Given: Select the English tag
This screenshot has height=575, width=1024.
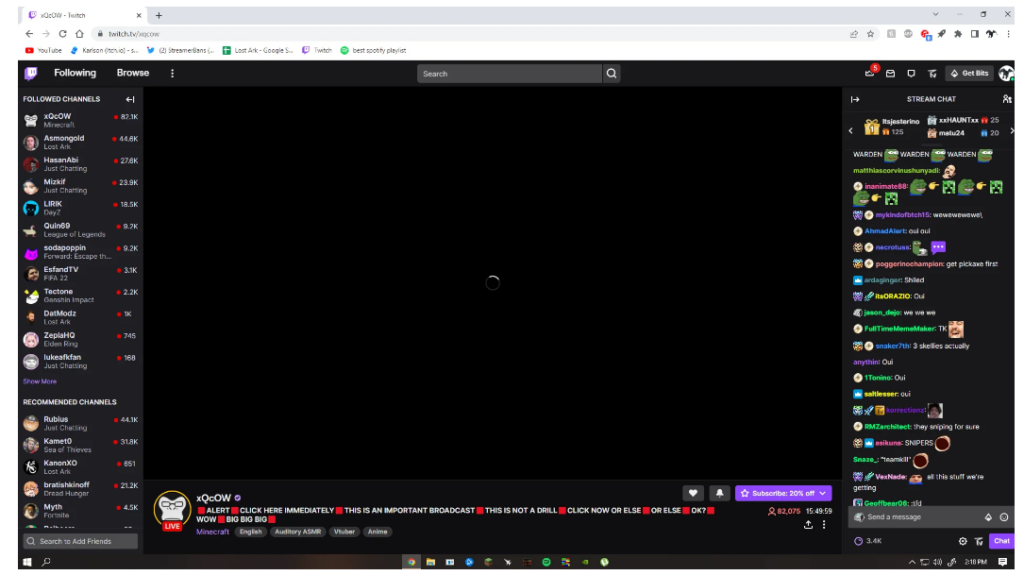Looking at the screenshot, I should pos(250,532).
